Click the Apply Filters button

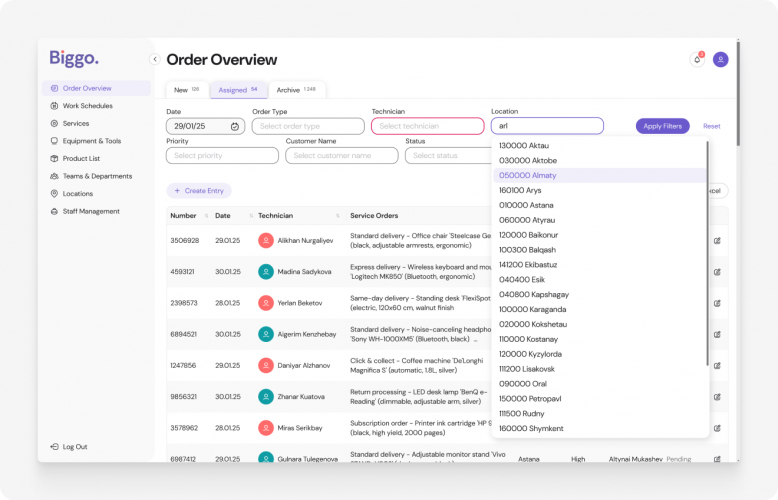[662, 126]
